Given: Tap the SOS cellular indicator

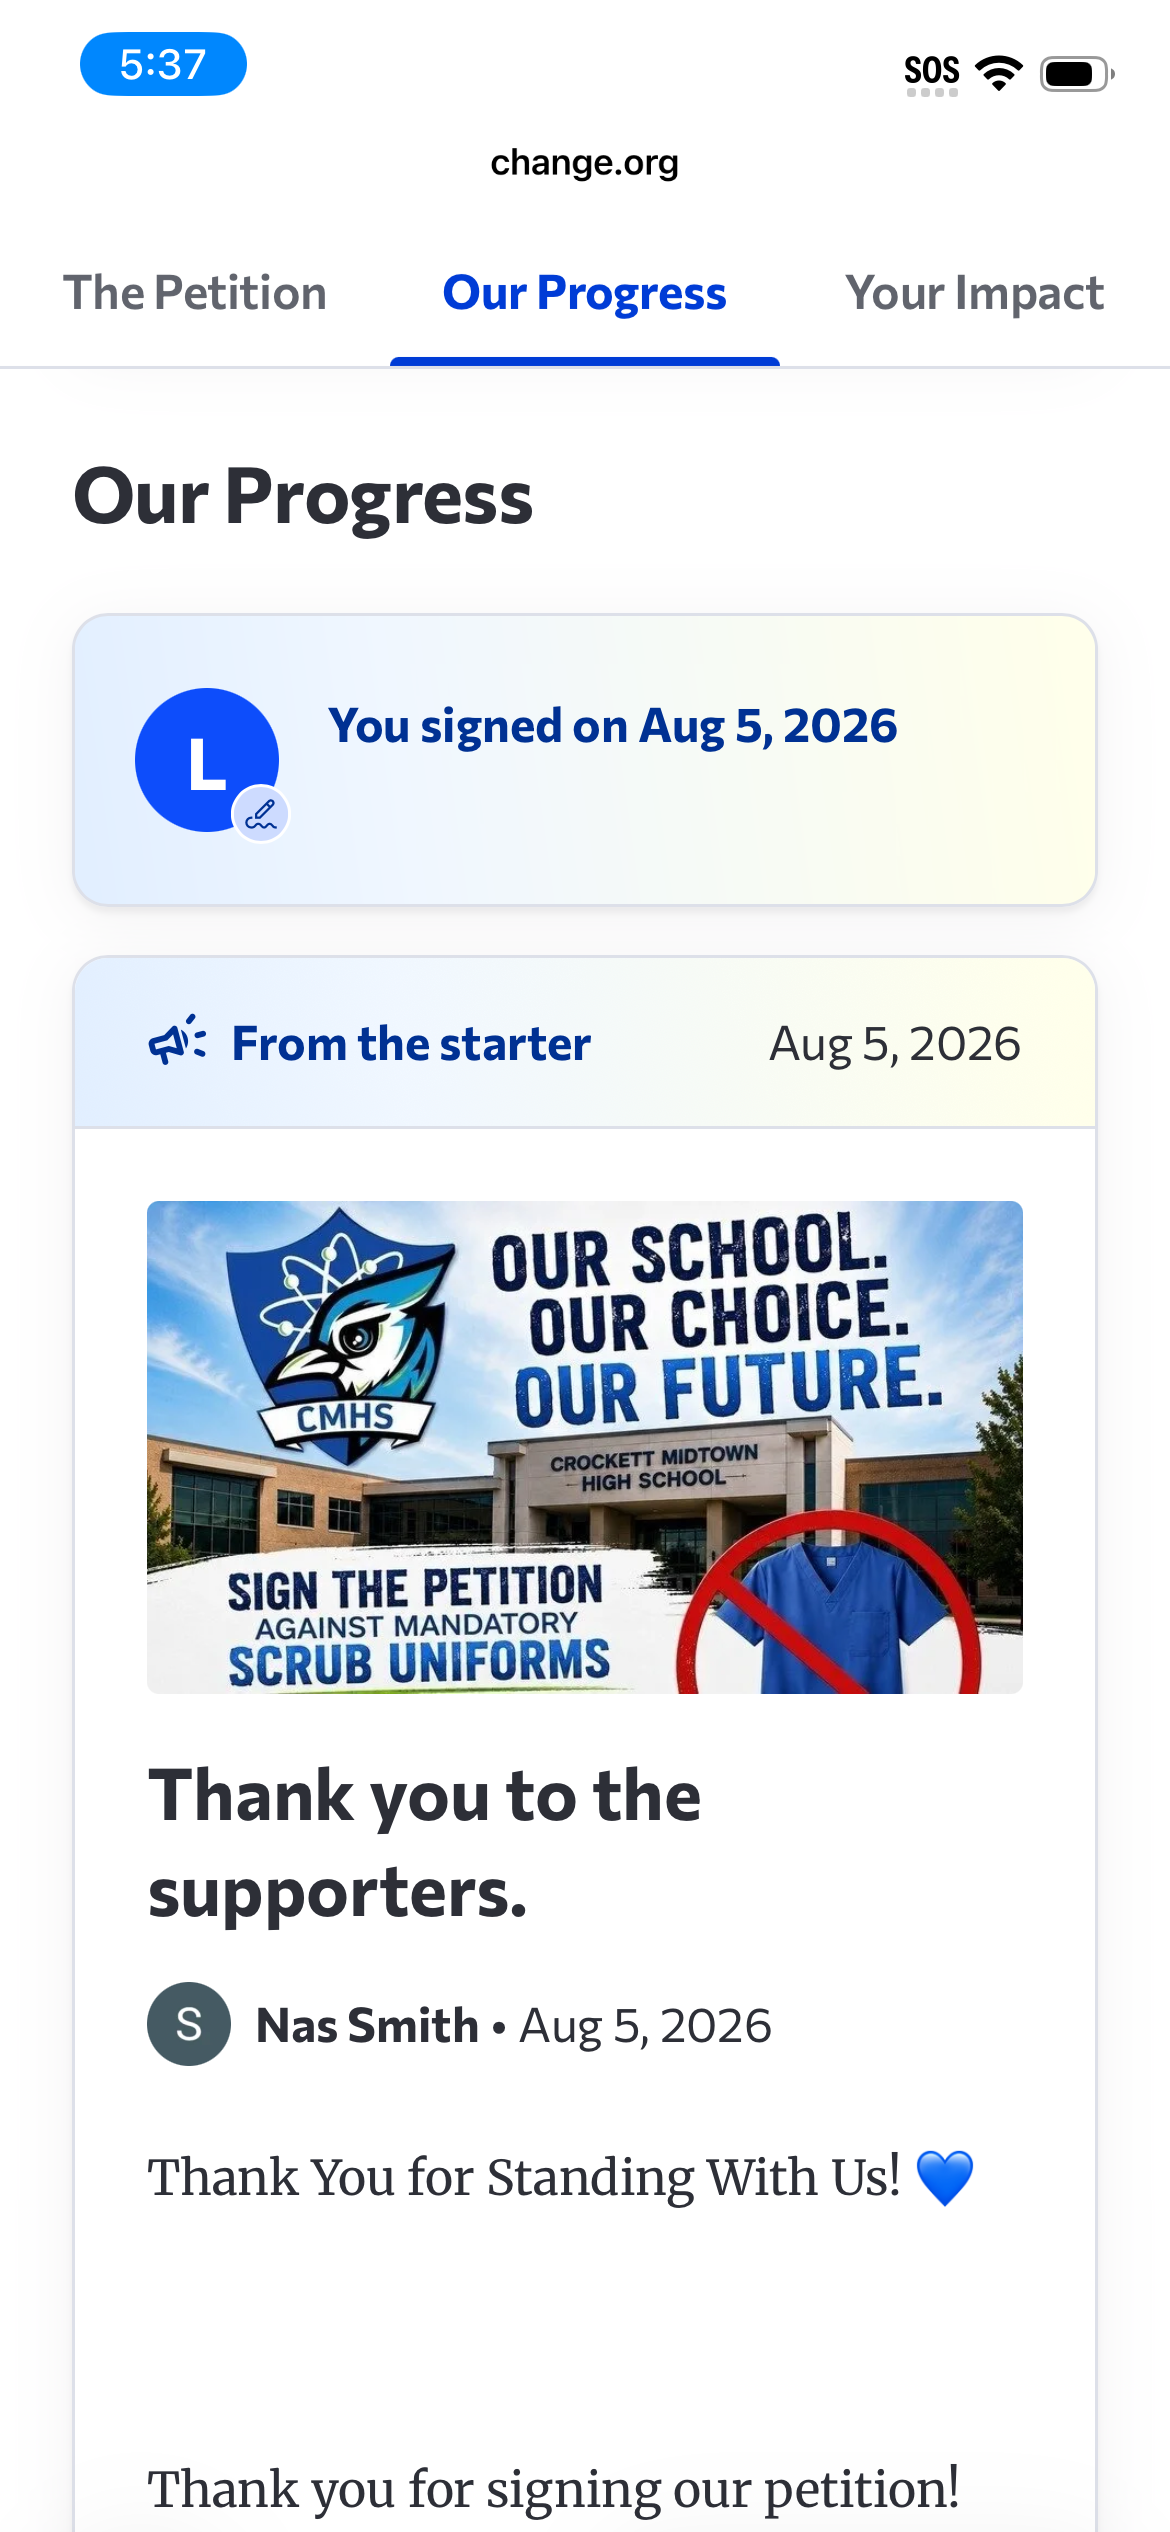Looking at the screenshot, I should pos(932,74).
